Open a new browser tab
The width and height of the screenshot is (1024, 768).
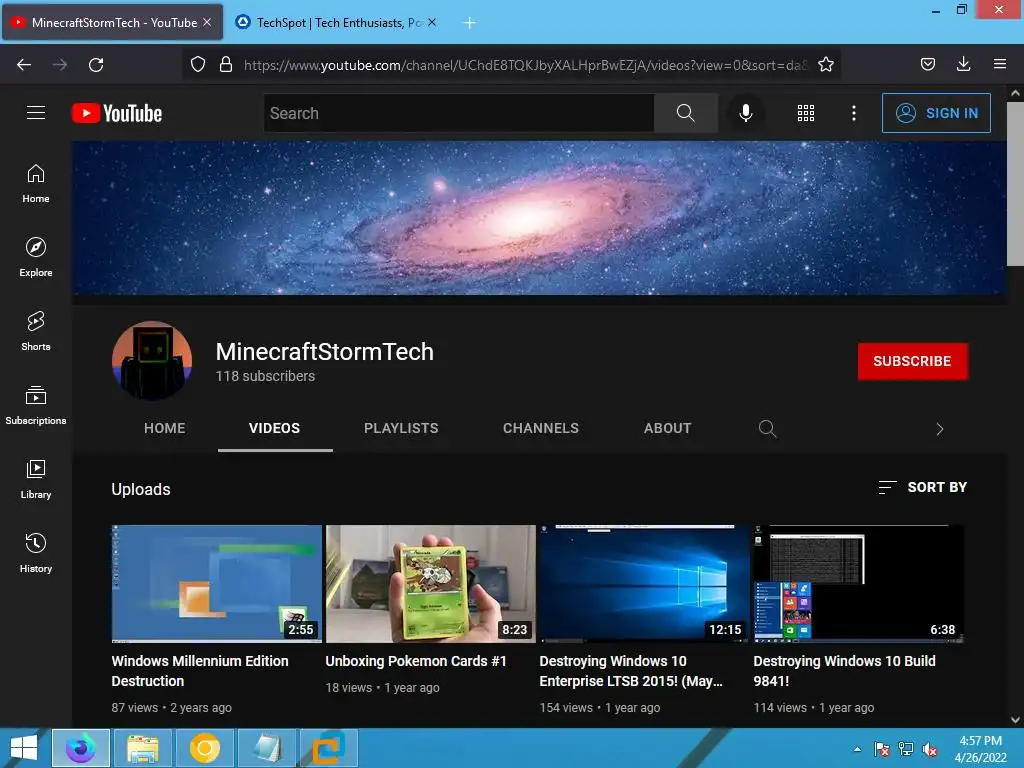click(469, 23)
